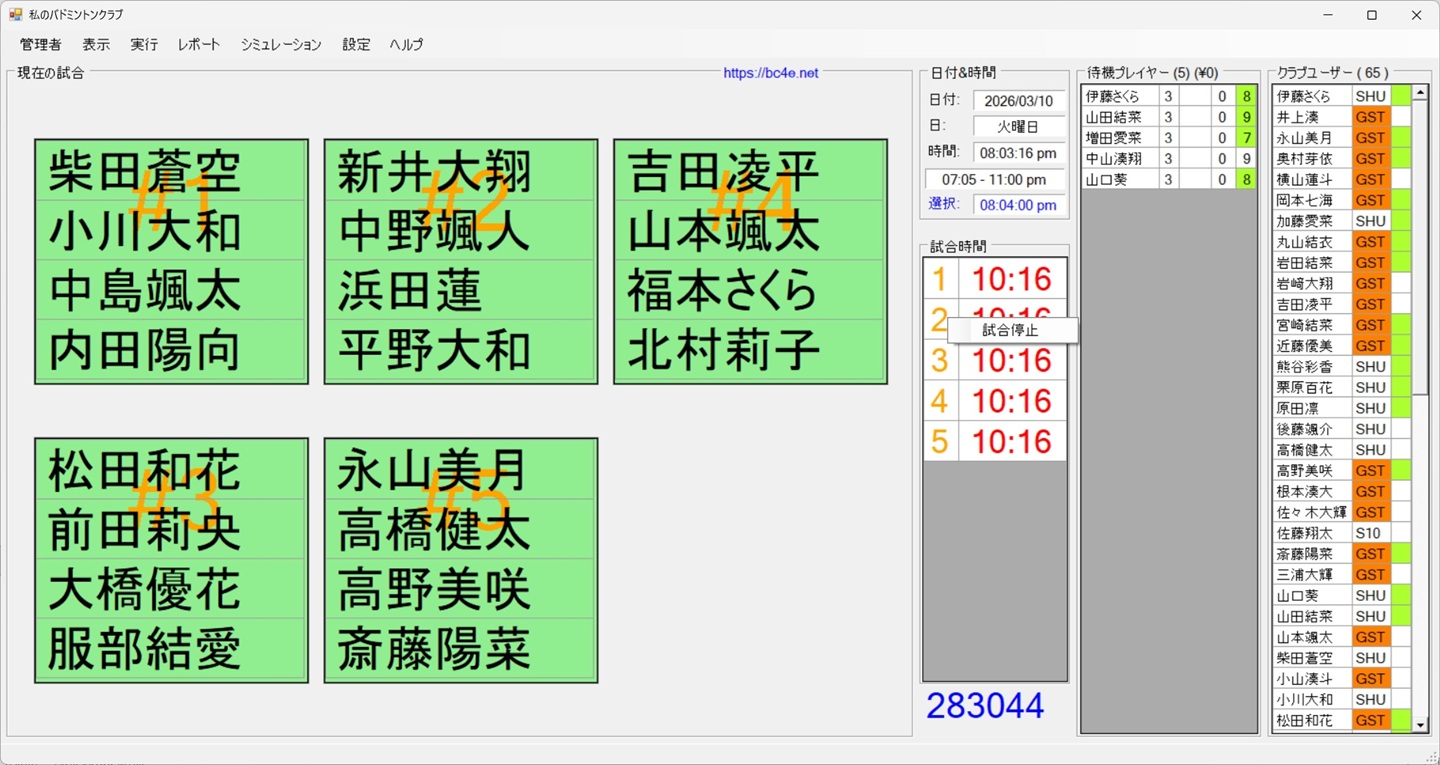Select player 服部結愛 on court #3
Screen dimensions: 1440x765
click(x=171, y=649)
